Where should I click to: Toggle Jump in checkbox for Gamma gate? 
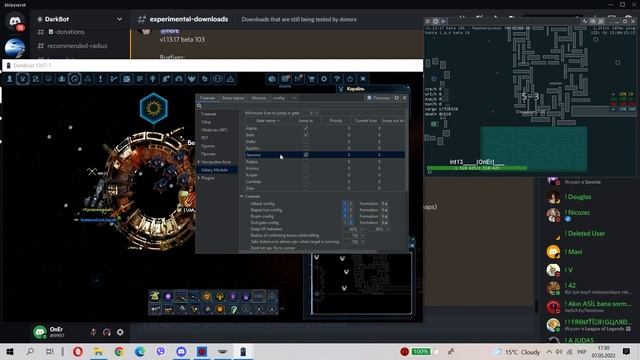tap(306, 155)
